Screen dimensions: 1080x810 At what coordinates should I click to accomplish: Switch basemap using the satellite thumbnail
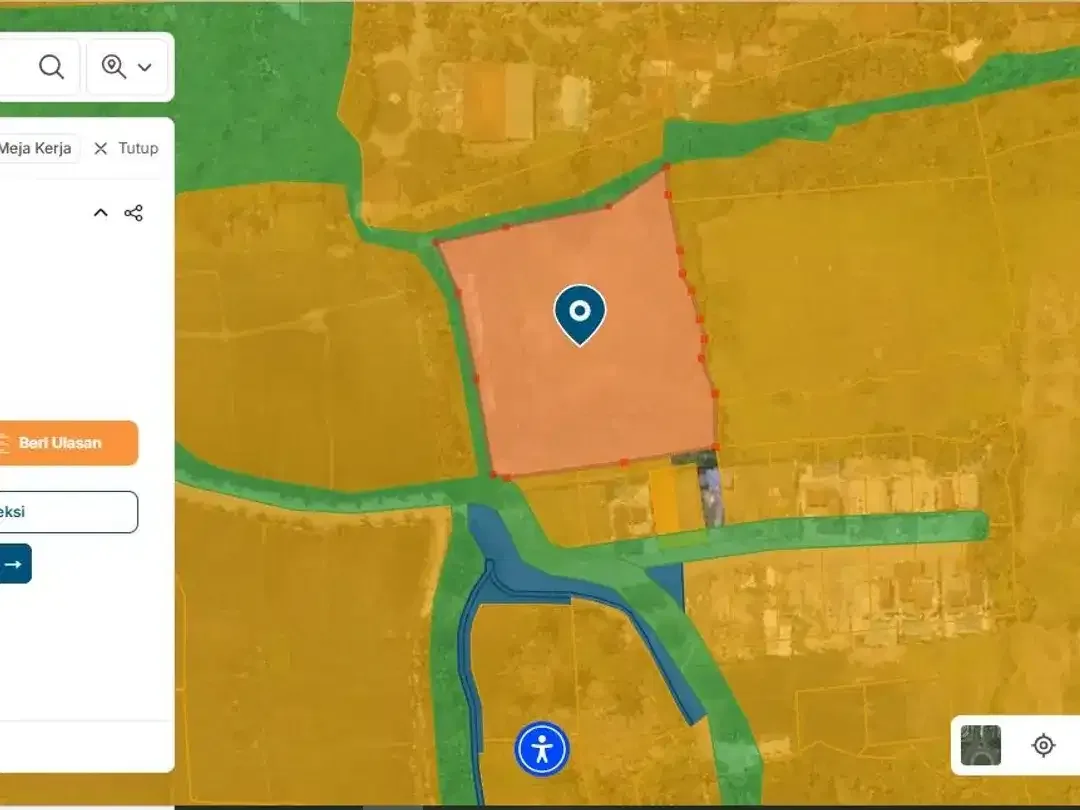point(981,745)
